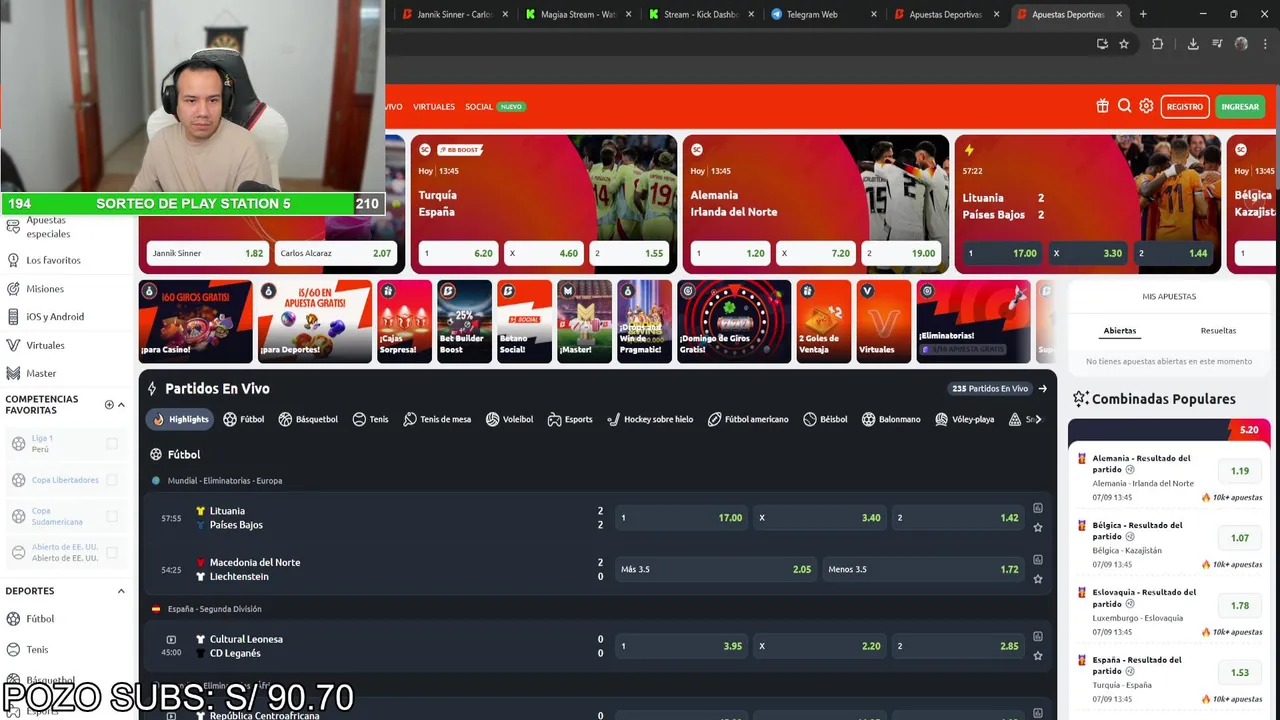Bet 1.42 on Países Bajos live row
This screenshot has width=1280, height=720.
[x=958, y=518]
